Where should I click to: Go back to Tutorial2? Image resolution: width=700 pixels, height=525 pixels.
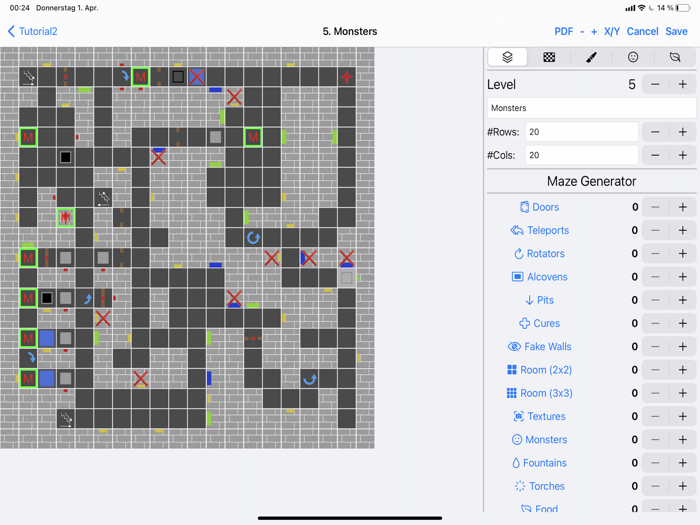tap(33, 31)
